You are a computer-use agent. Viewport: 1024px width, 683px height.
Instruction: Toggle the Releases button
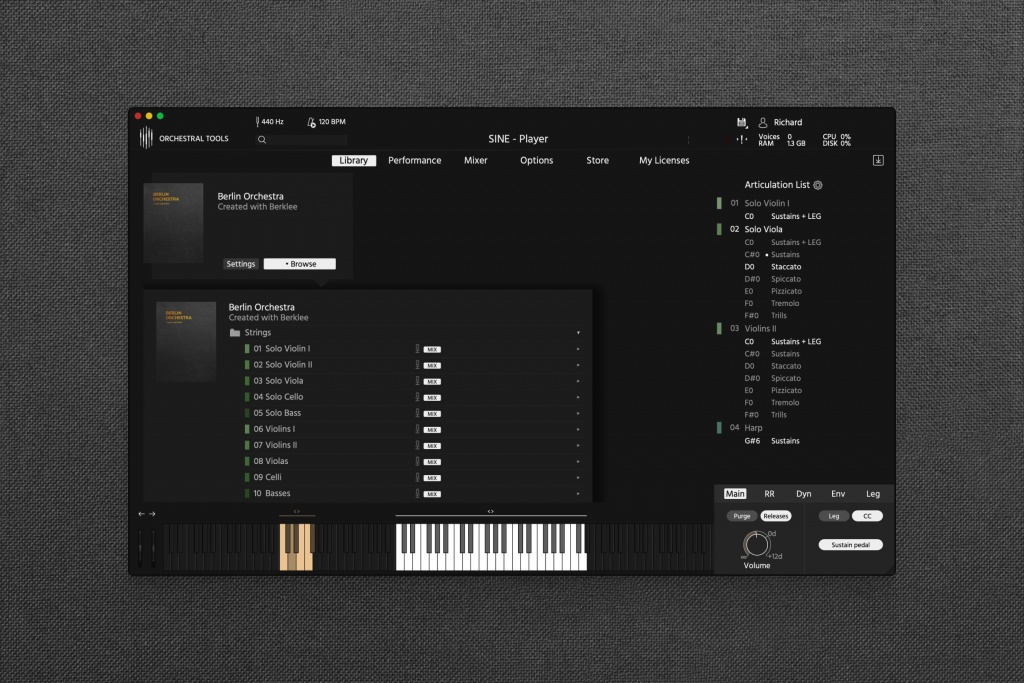pos(776,516)
